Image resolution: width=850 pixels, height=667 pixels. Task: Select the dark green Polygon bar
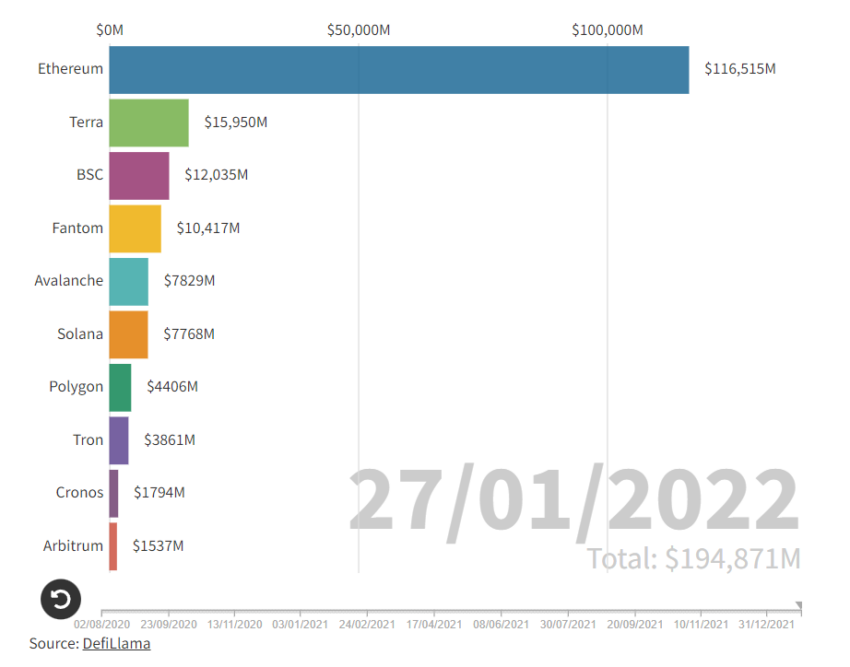[x=120, y=387]
